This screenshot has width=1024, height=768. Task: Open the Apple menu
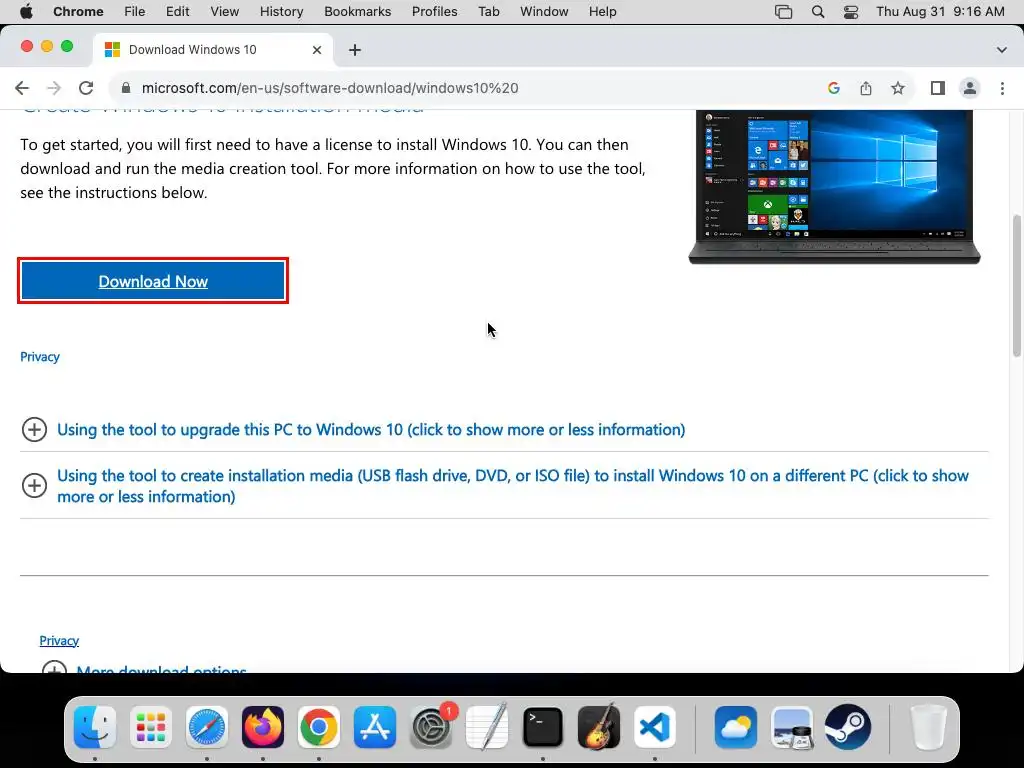coord(26,12)
